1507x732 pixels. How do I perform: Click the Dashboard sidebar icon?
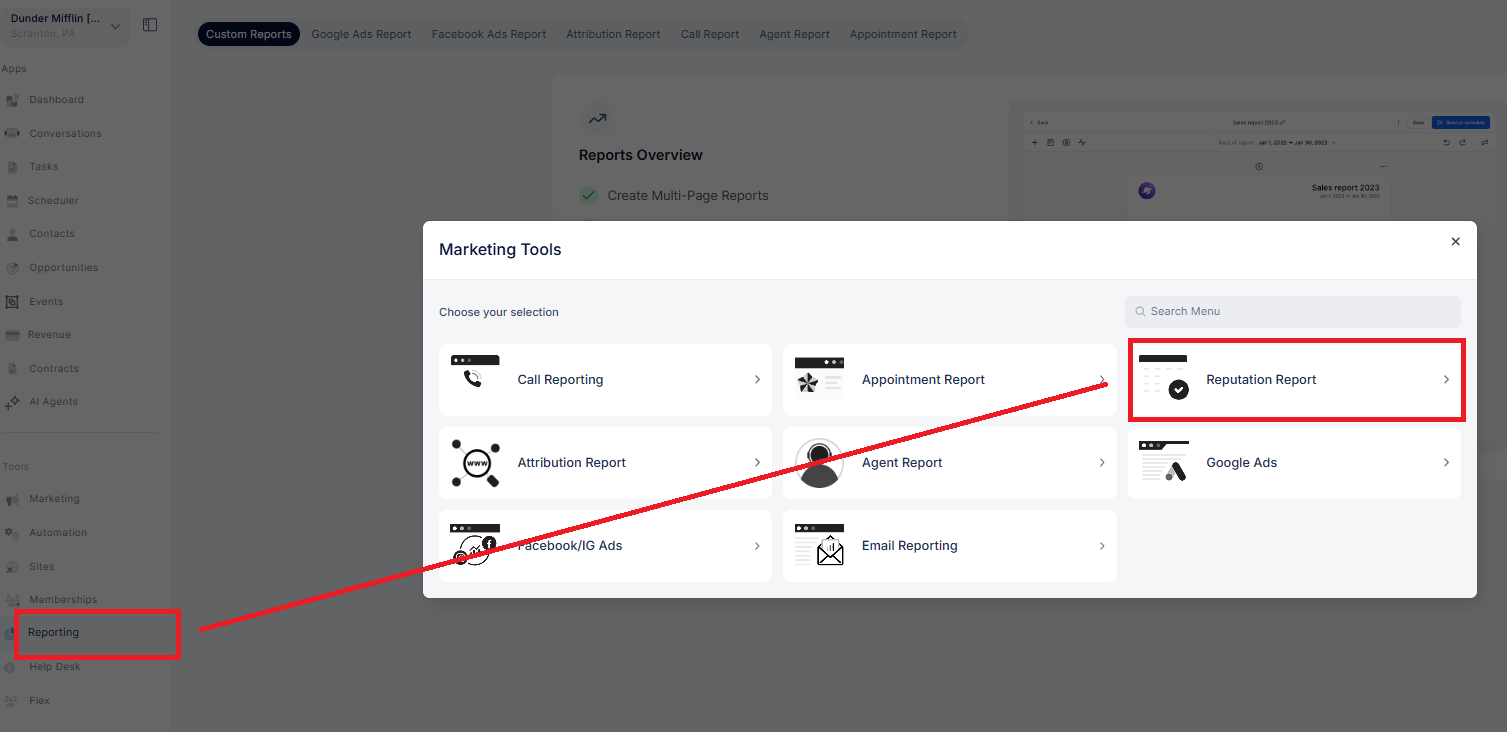[x=12, y=100]
